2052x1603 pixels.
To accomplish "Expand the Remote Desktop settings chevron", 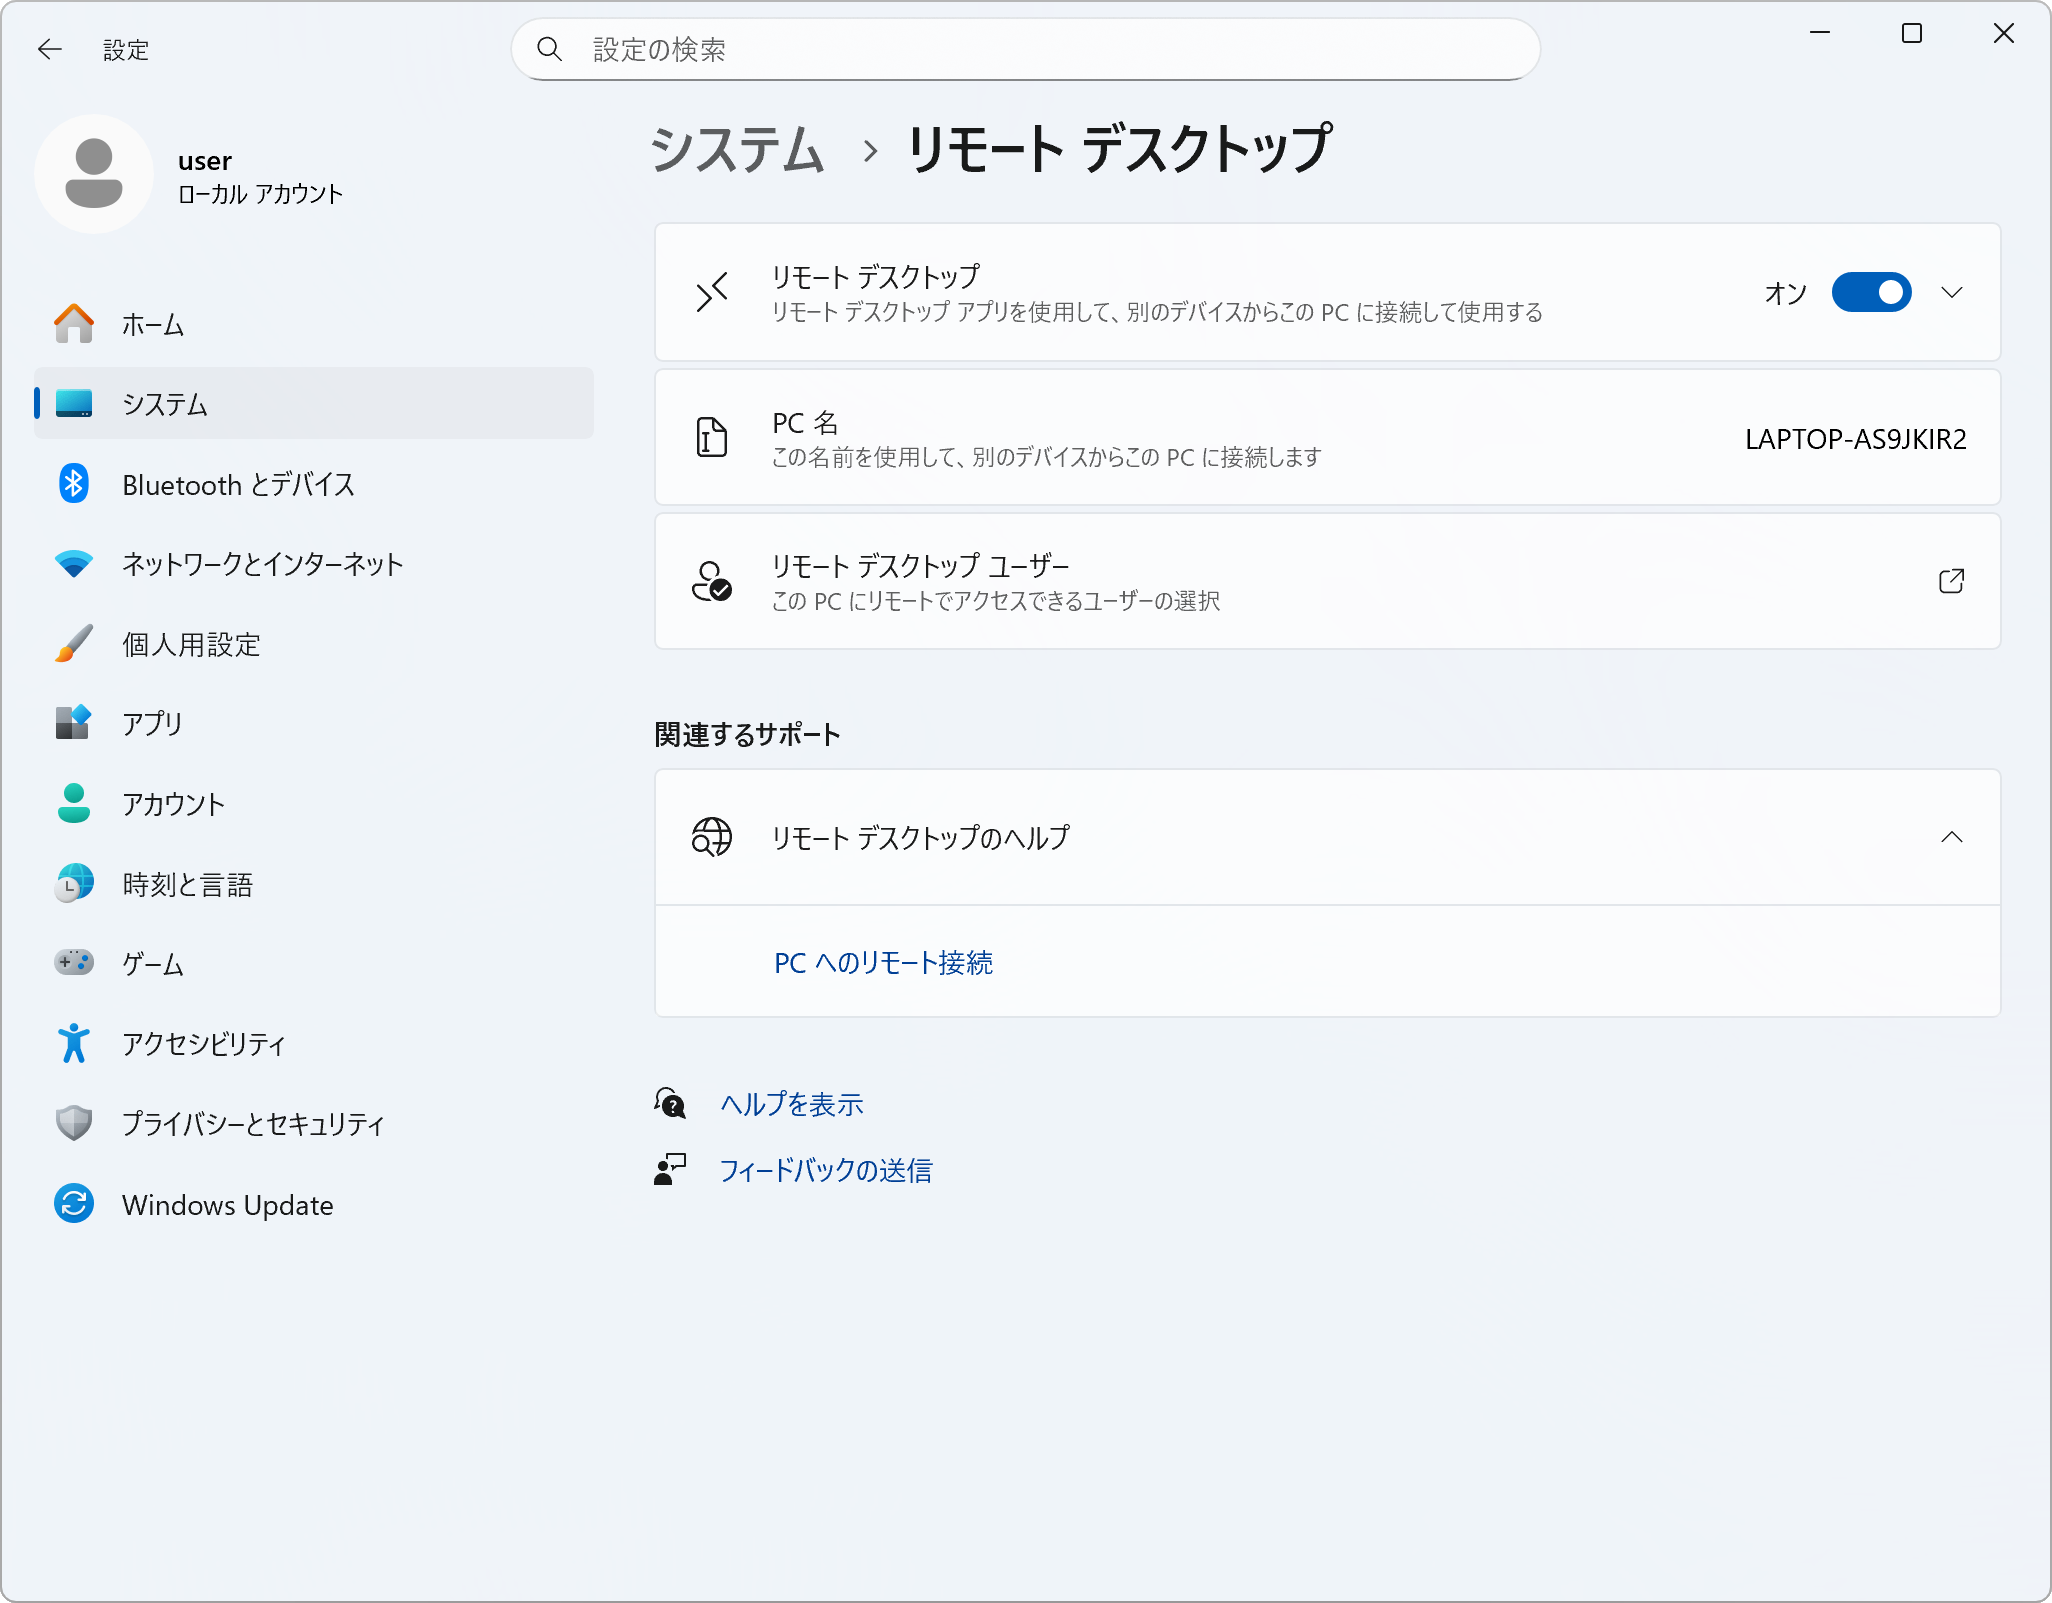I will [x=1951, y=292].
